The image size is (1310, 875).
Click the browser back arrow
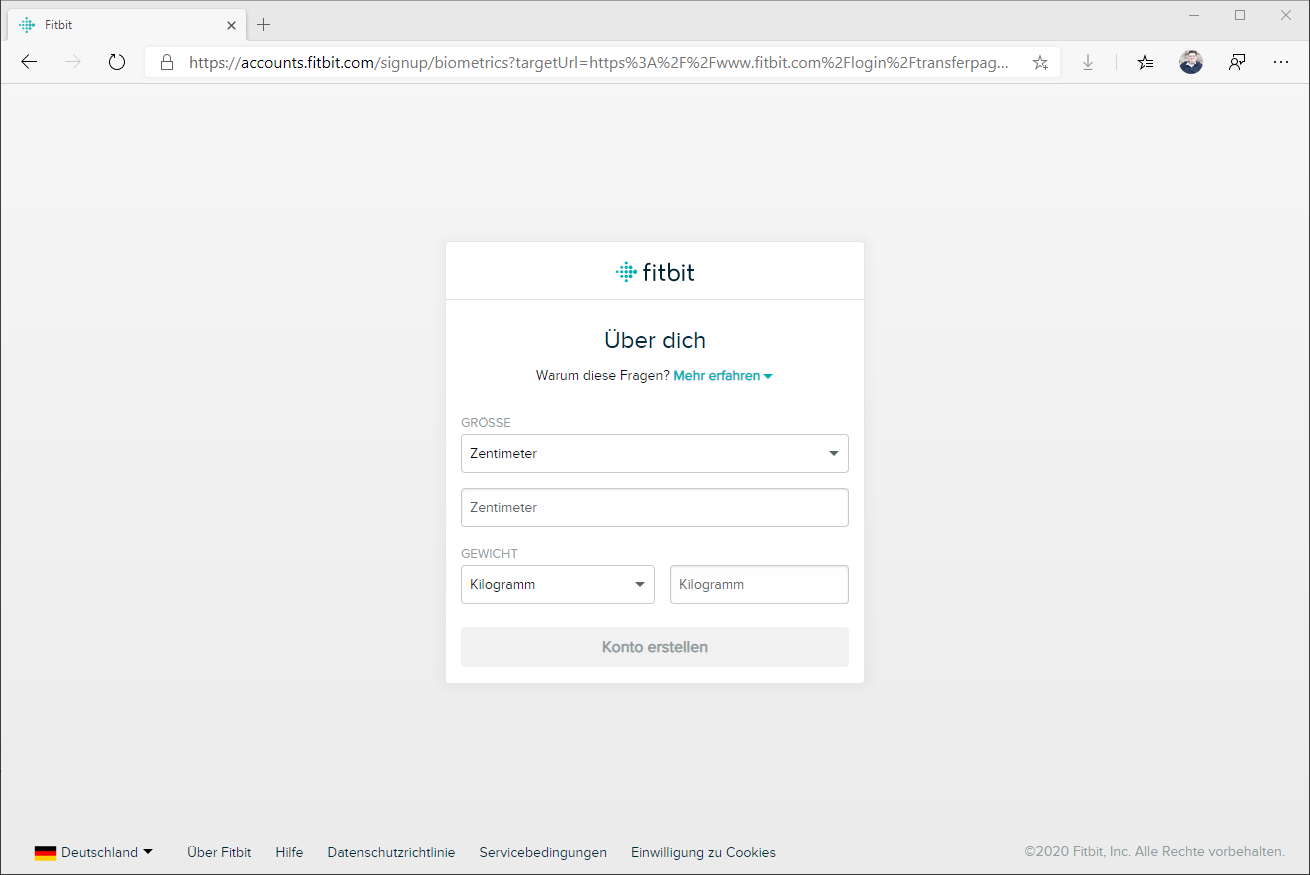(29, 62)
